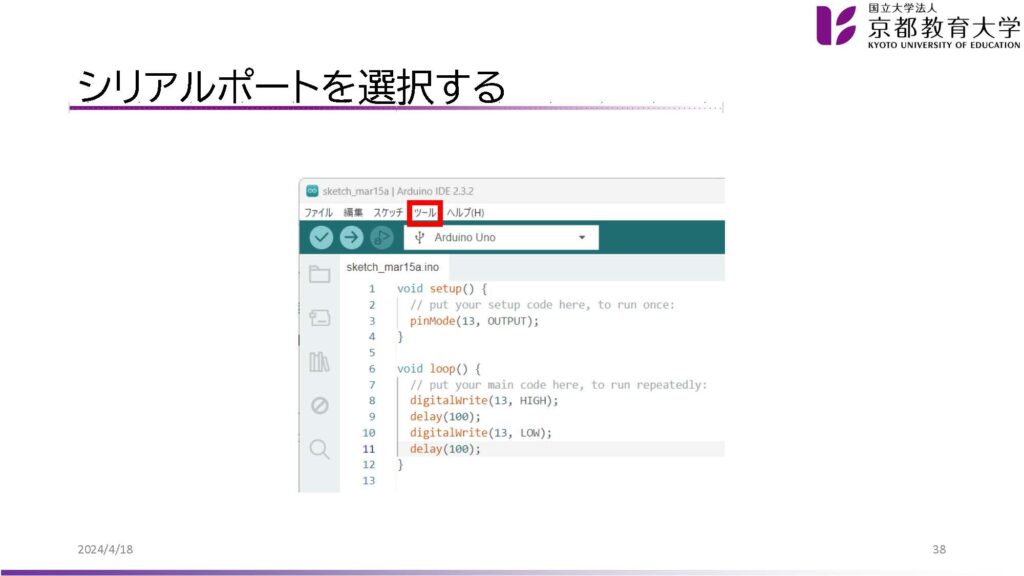Open the Debug panel sidebar icon
1024x576 pixels.
pyautogui.click(x=319, y=405)
